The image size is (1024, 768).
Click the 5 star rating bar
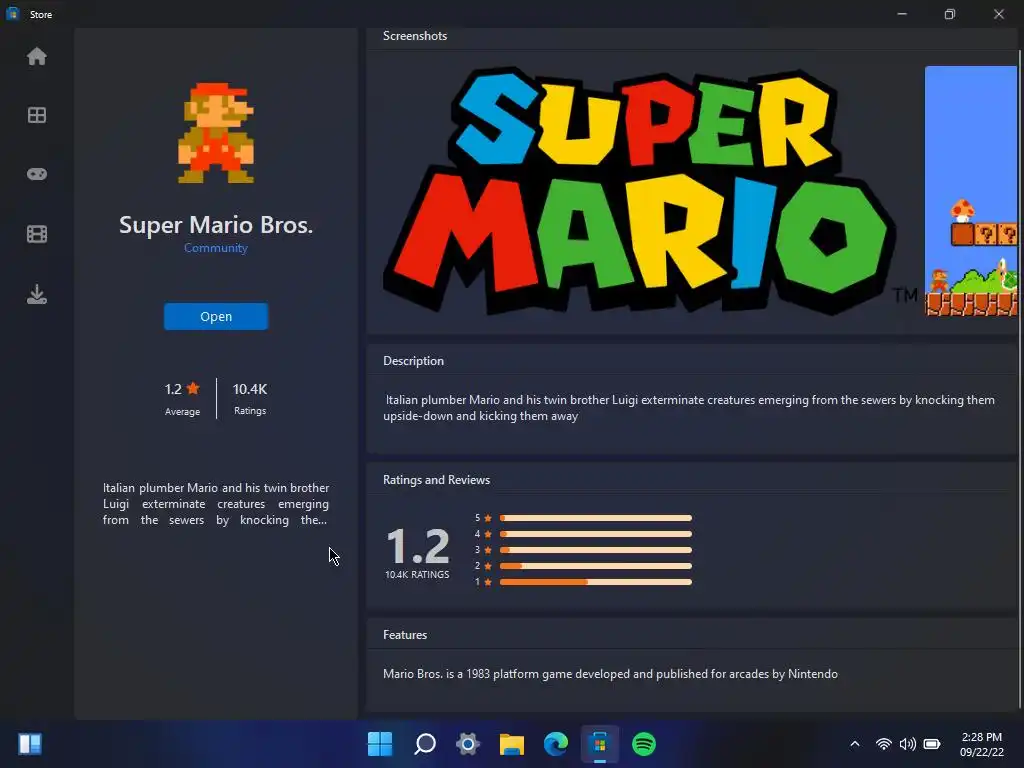(x=596, y=518)
